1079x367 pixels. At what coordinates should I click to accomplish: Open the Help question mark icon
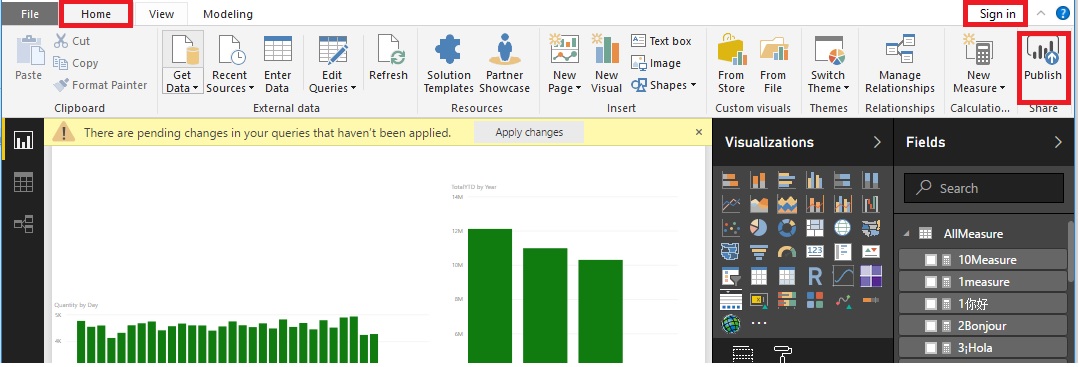coord(1062,13)
